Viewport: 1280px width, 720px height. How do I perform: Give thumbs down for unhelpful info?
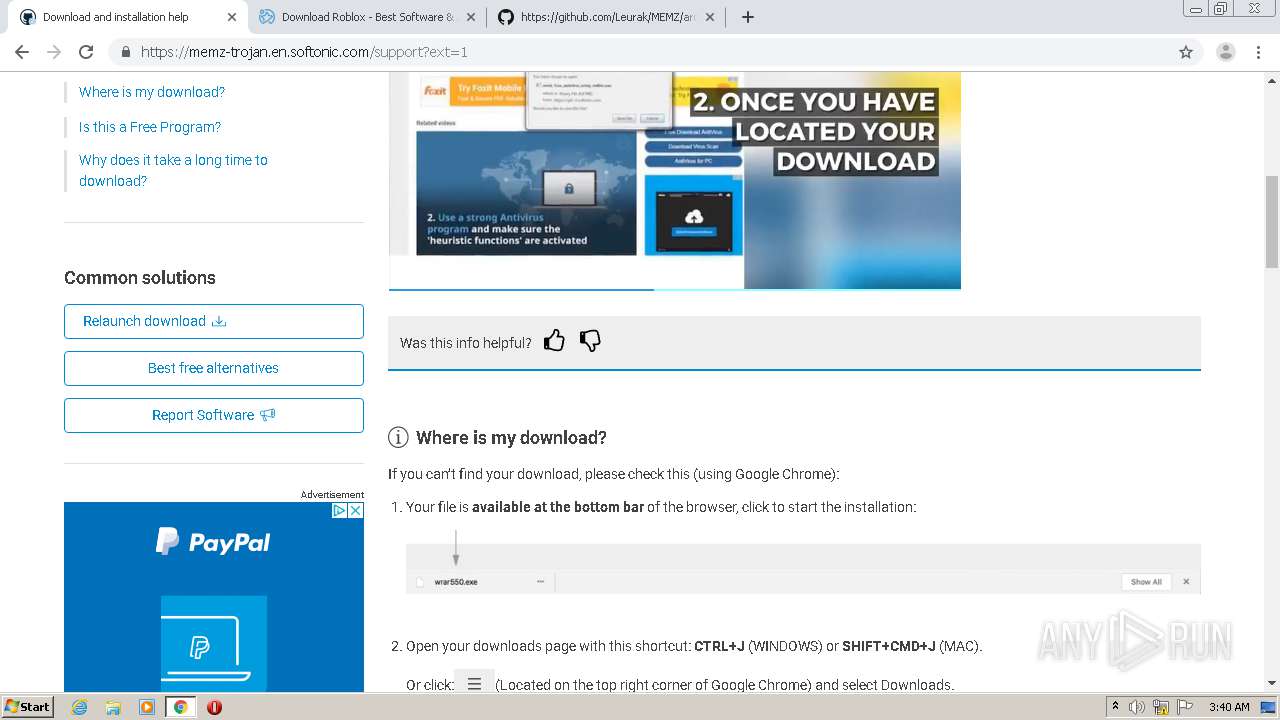click(590, 341)
